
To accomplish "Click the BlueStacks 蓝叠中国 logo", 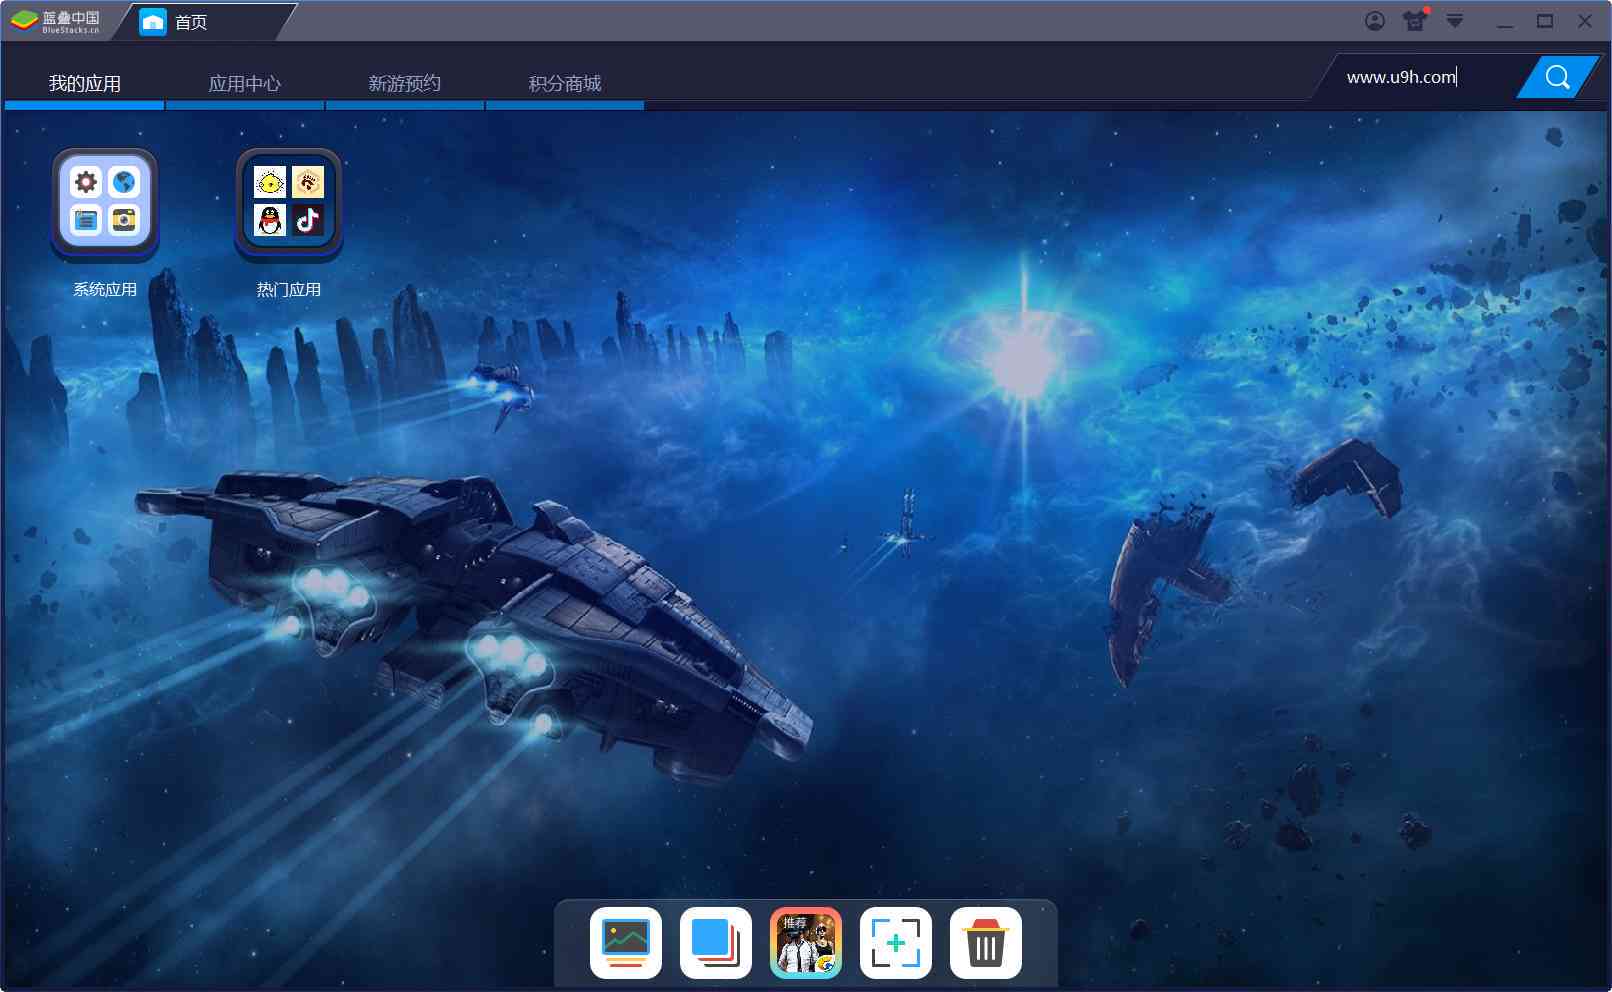I will tap(56, 21).
